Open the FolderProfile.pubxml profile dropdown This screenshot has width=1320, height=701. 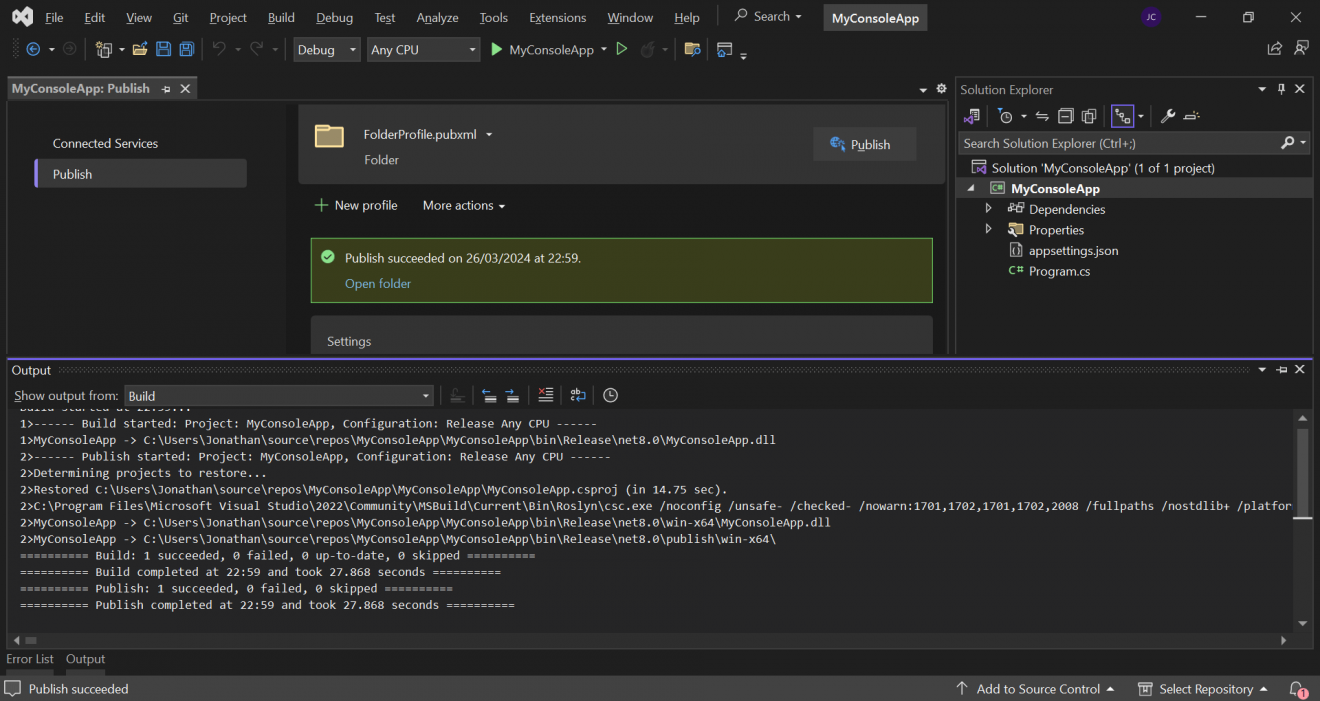pyautogui.click(x=489, y=134)
